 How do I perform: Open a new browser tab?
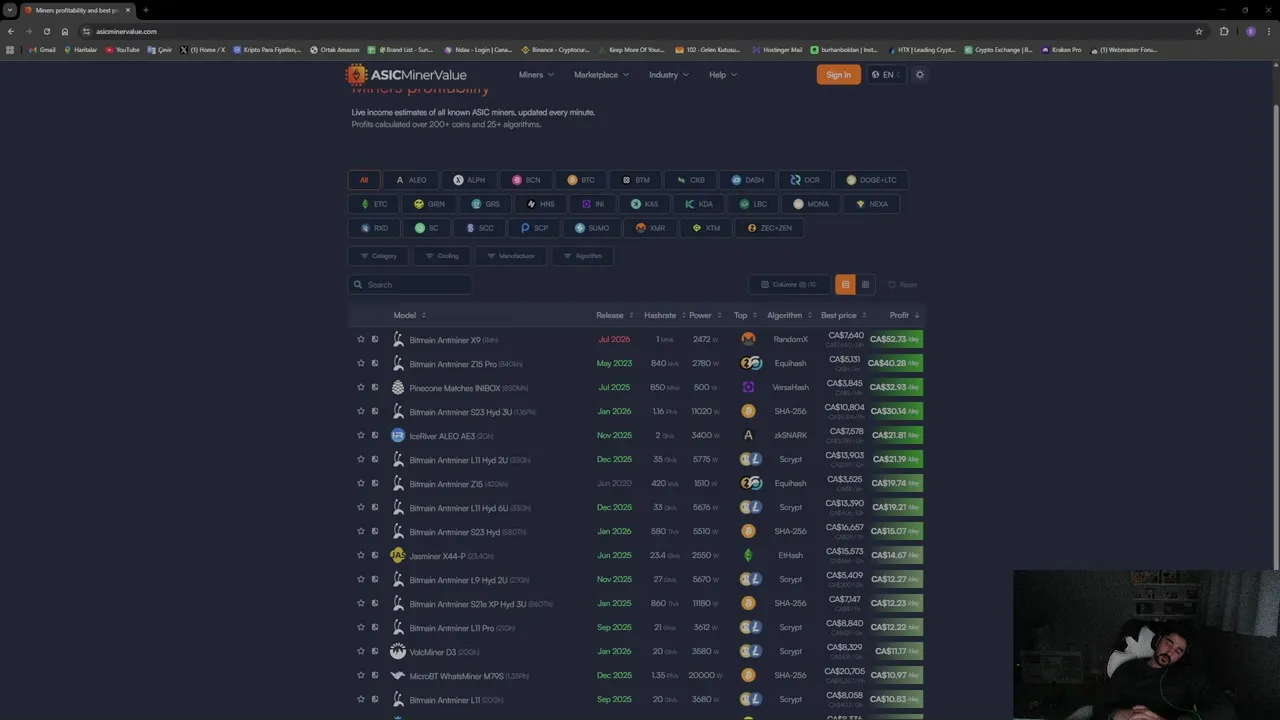(x=146, y=10)
